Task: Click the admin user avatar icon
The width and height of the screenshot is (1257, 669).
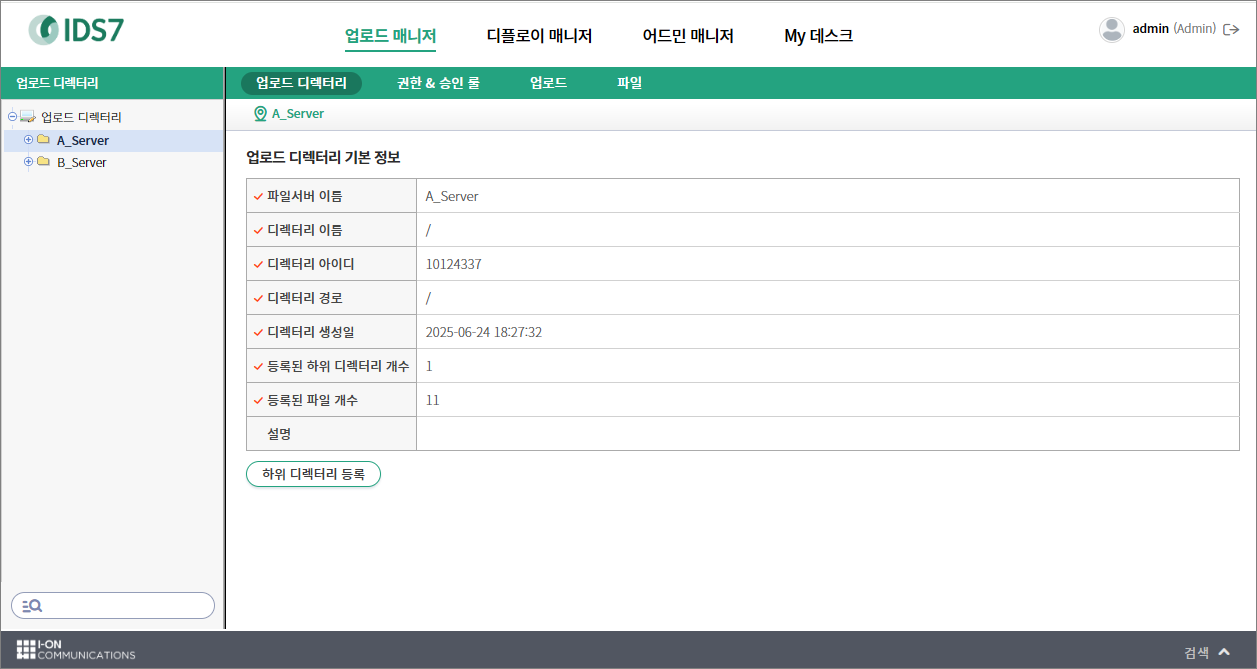Action: click(1111, 30)
